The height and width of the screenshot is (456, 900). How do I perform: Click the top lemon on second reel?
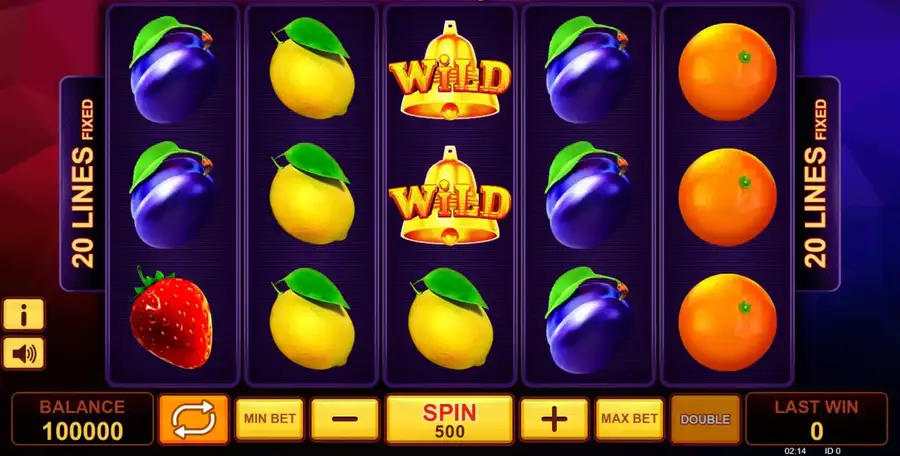[x=311, y=69]
